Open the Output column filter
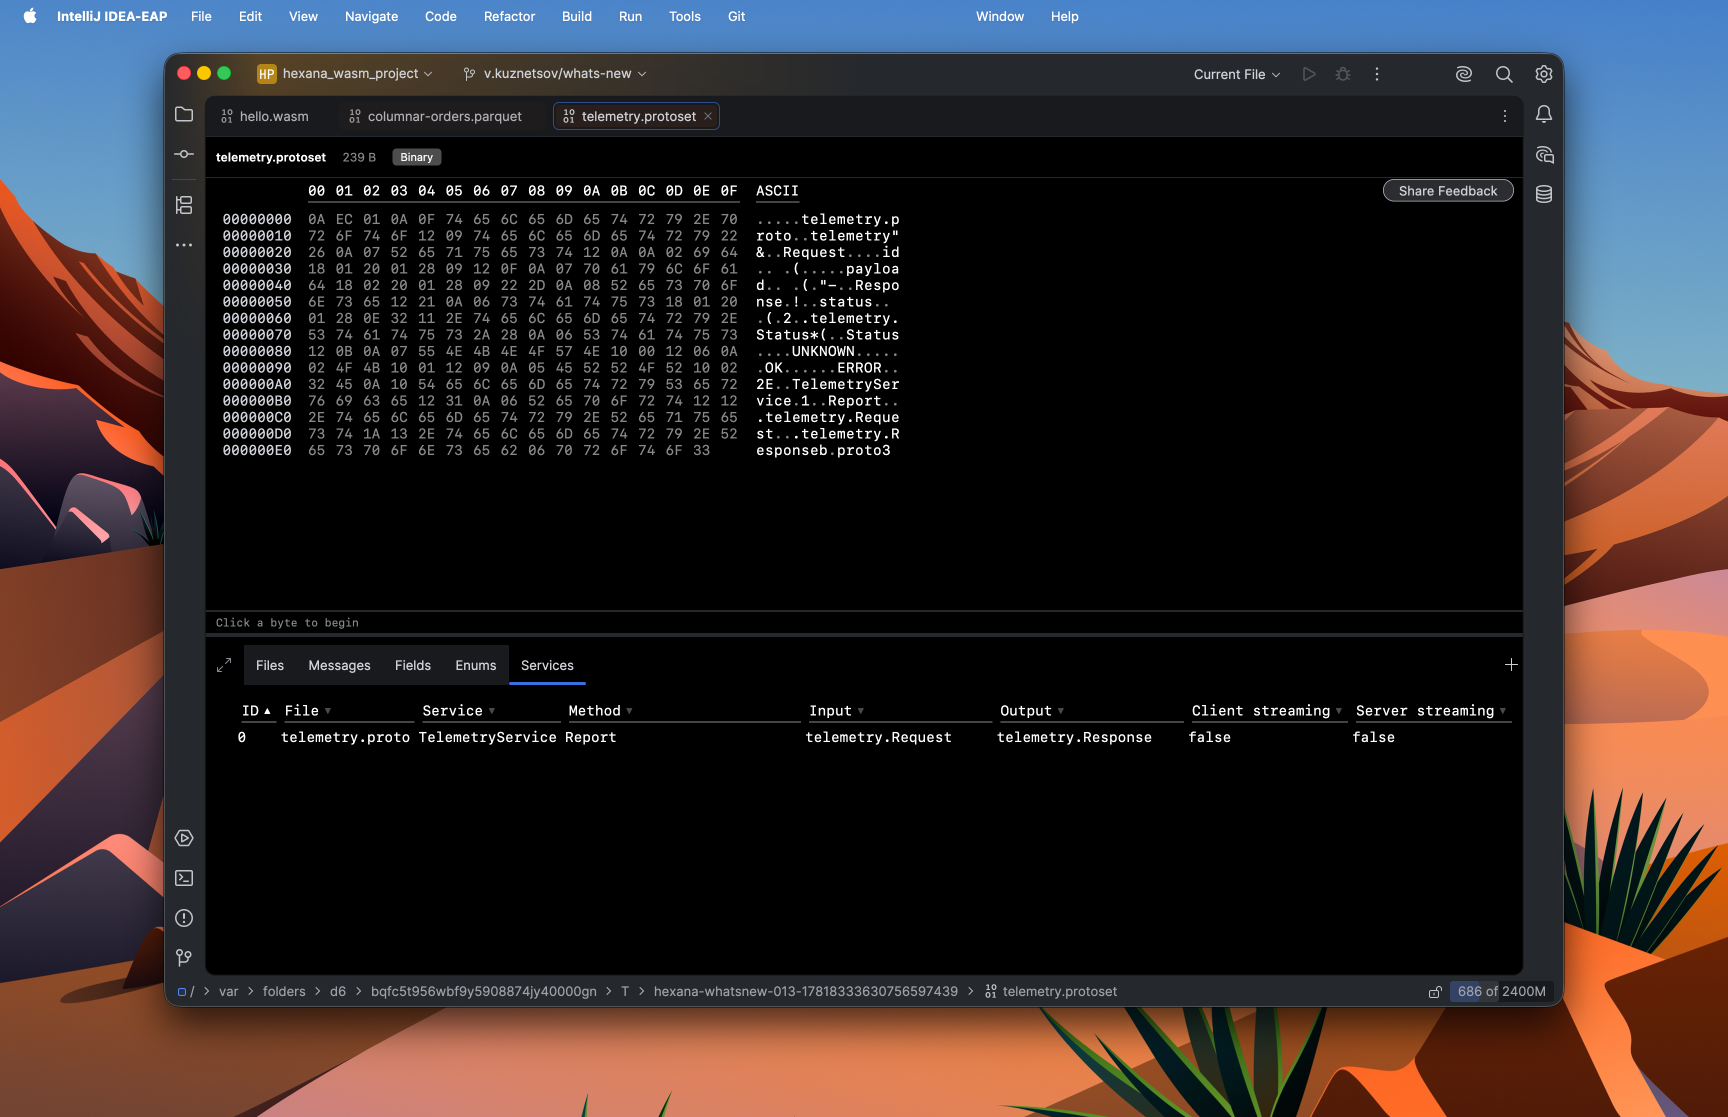 [x=1061, y=711]
